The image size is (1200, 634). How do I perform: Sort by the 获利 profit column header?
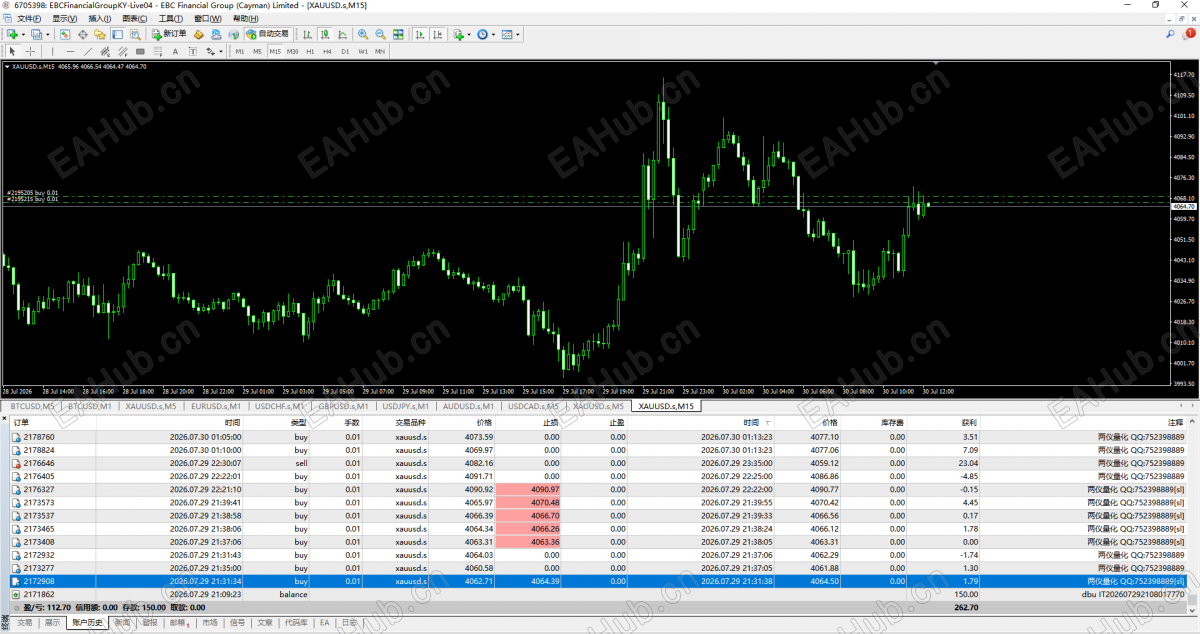(x=967, y=423)
